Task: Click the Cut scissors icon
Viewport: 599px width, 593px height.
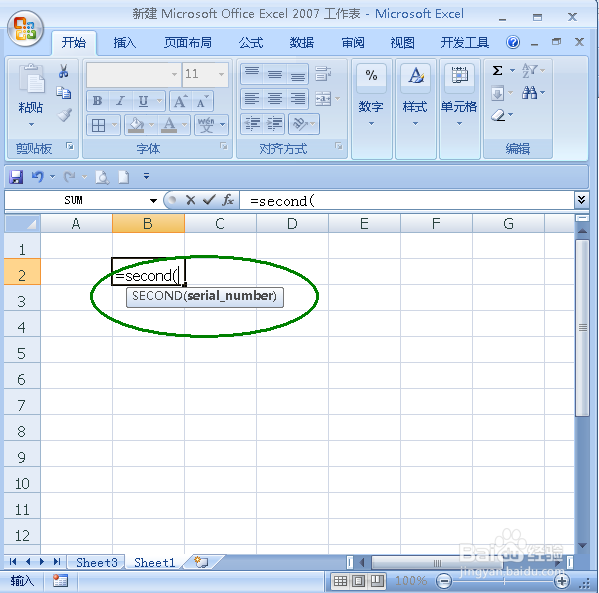Action: click(x=63, y=71)
